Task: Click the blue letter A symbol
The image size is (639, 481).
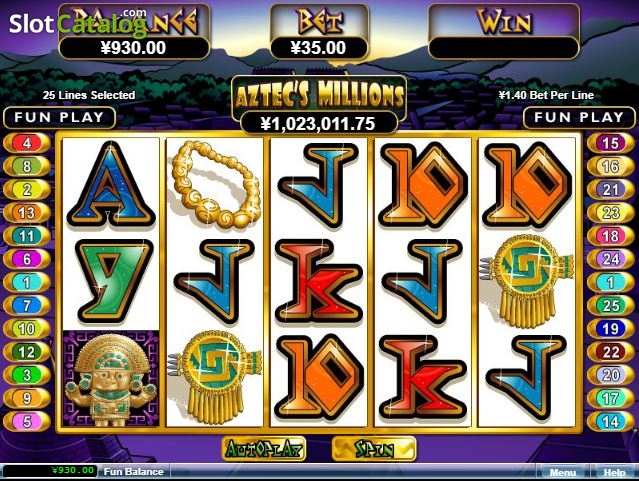Action: [111, 185]
